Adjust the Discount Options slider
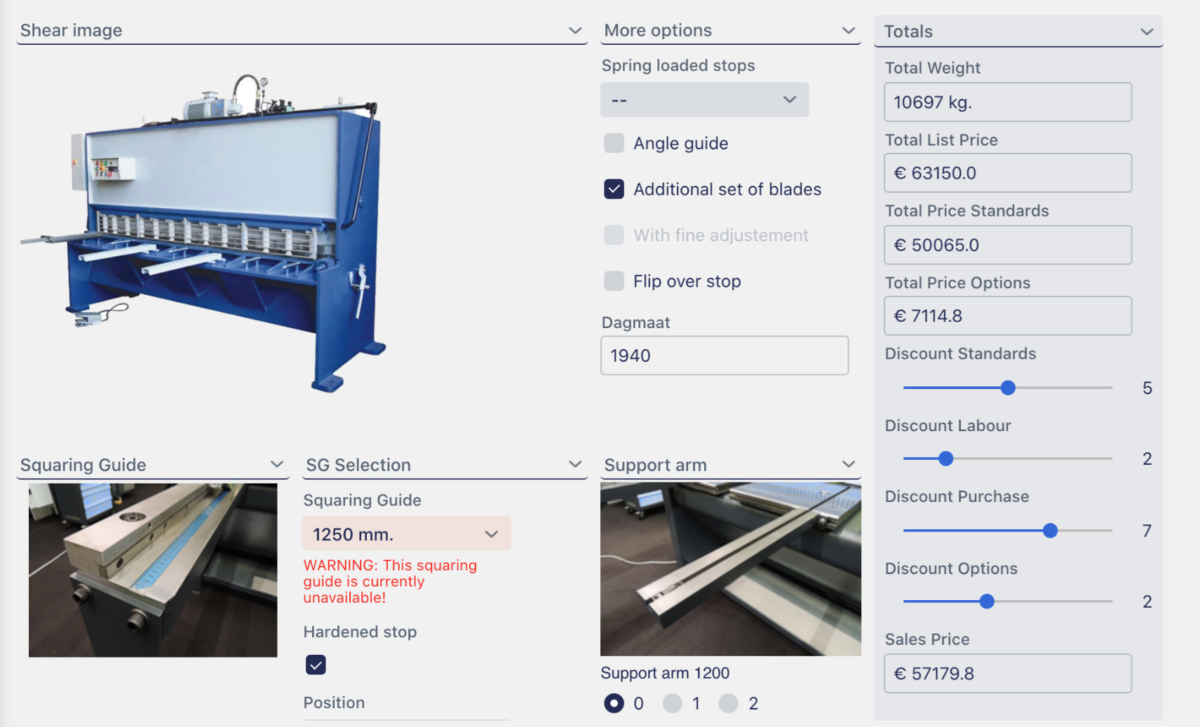 click(x=1007, y=601)
